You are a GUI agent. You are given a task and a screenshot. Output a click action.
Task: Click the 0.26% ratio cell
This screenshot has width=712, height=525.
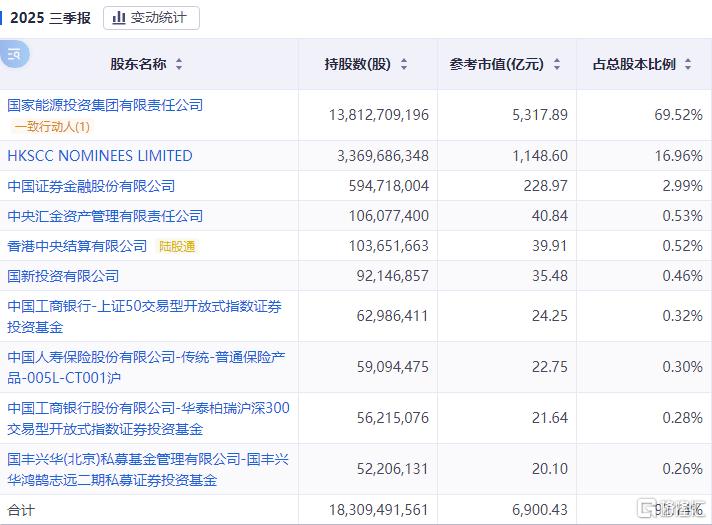(x=682, y=469)
